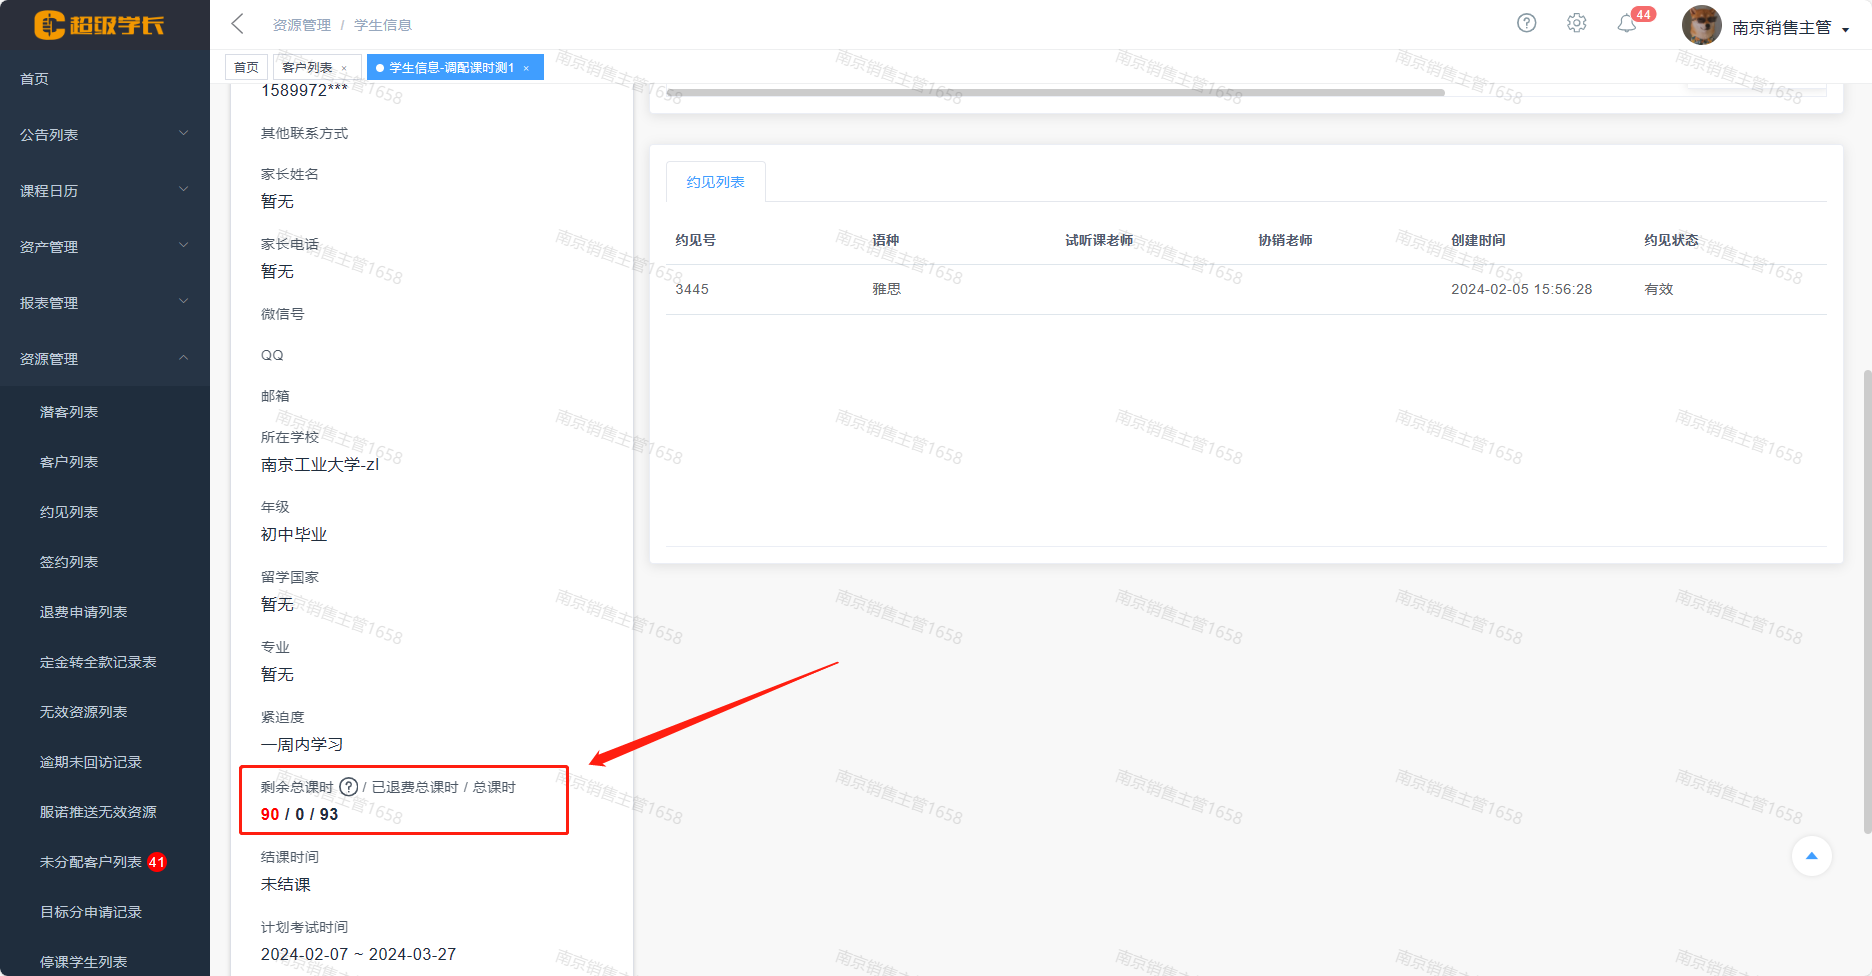Click the 超级学长 logo
The width and height of the screenshot is (1872, 976).
point(100,25)
